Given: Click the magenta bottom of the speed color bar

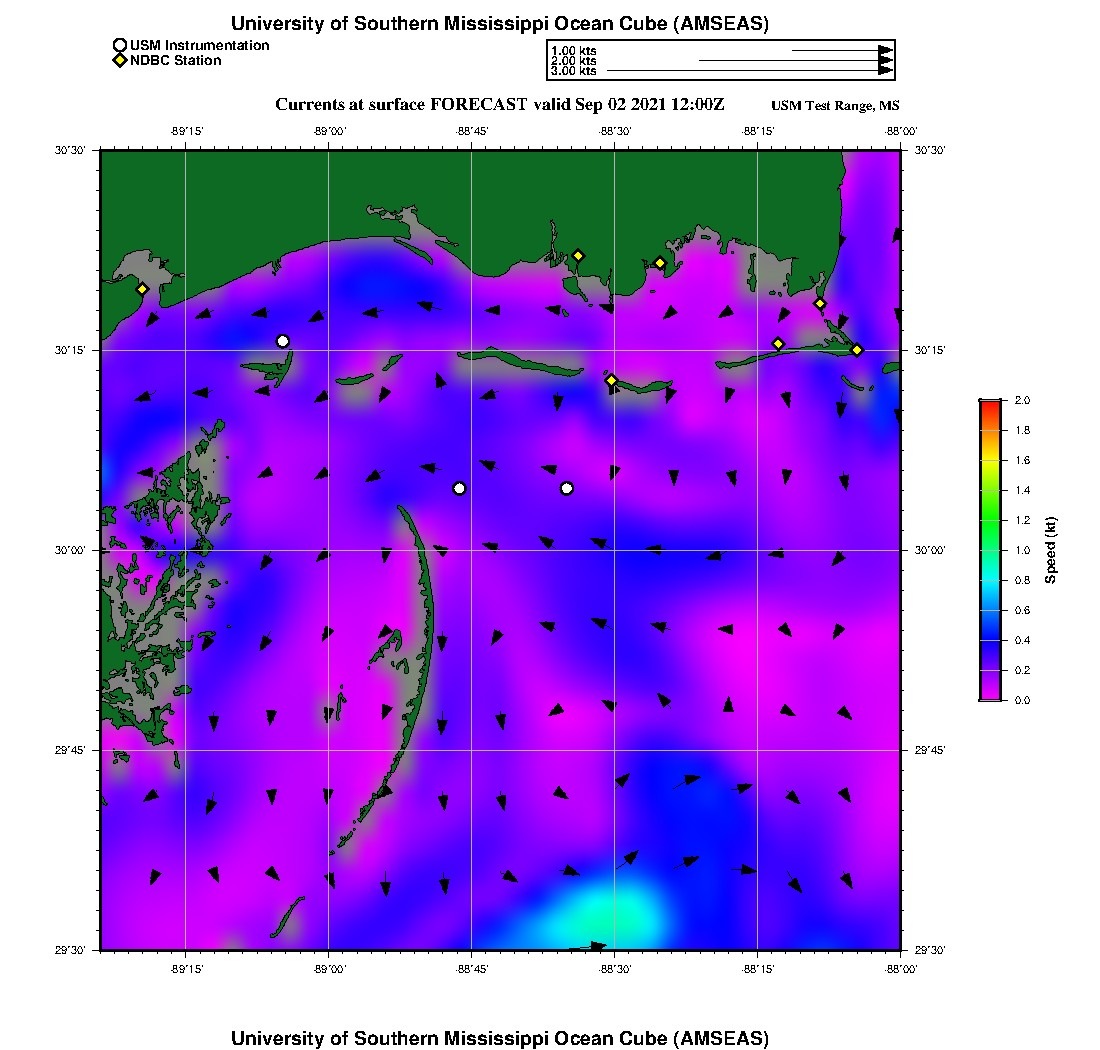Looking at the screenshot, I should pos(990,696).
